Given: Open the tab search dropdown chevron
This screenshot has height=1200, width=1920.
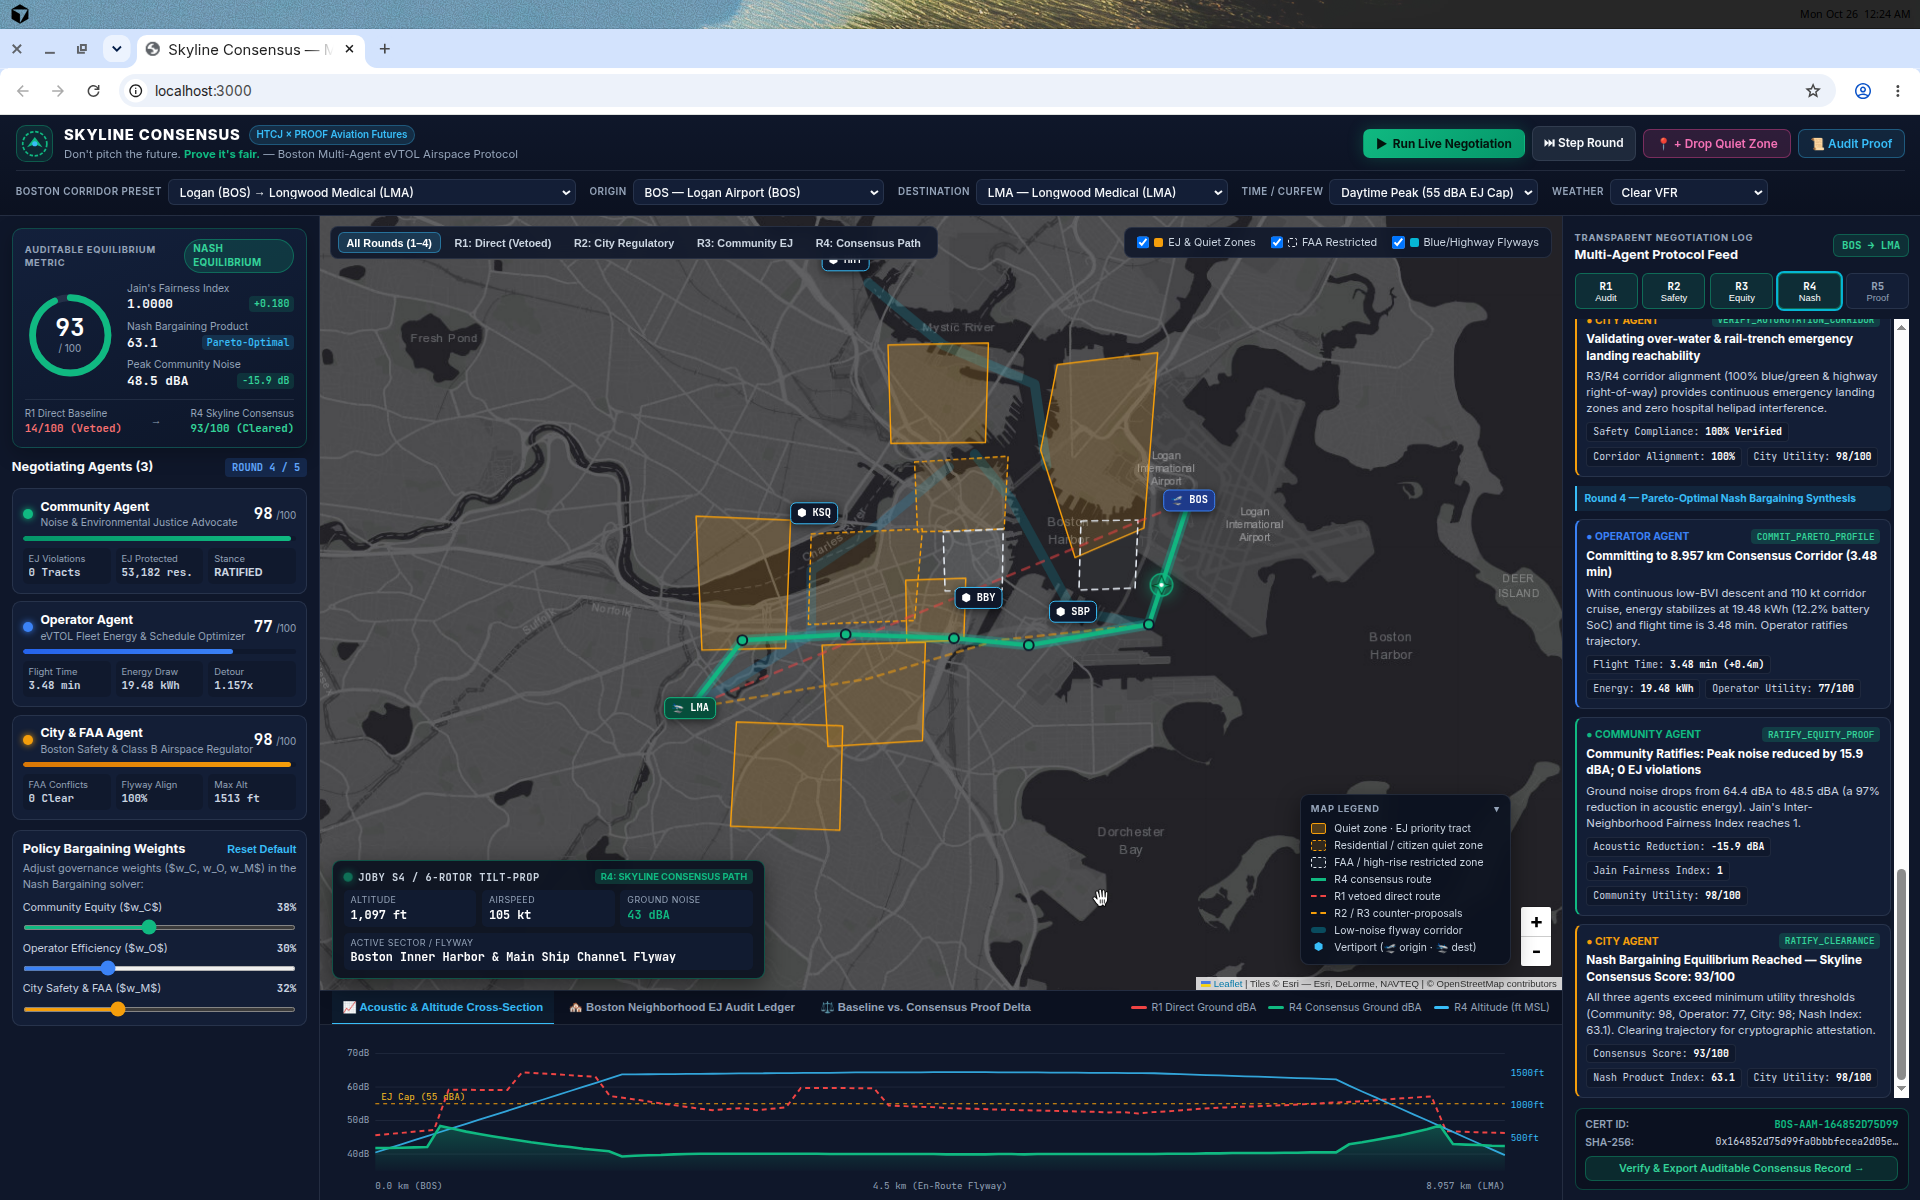Looking at the screenshot, I should (x=117, y=49).
